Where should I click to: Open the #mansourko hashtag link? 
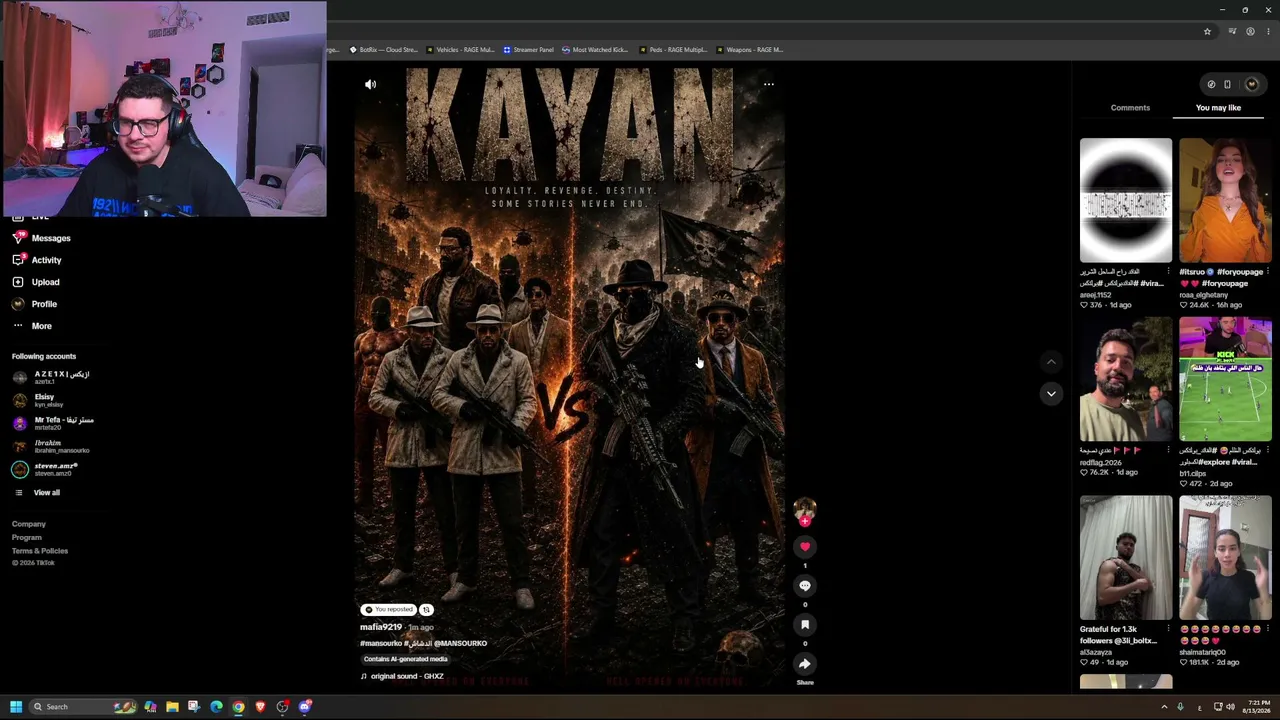pyautogui.click(x=381, y=644)
